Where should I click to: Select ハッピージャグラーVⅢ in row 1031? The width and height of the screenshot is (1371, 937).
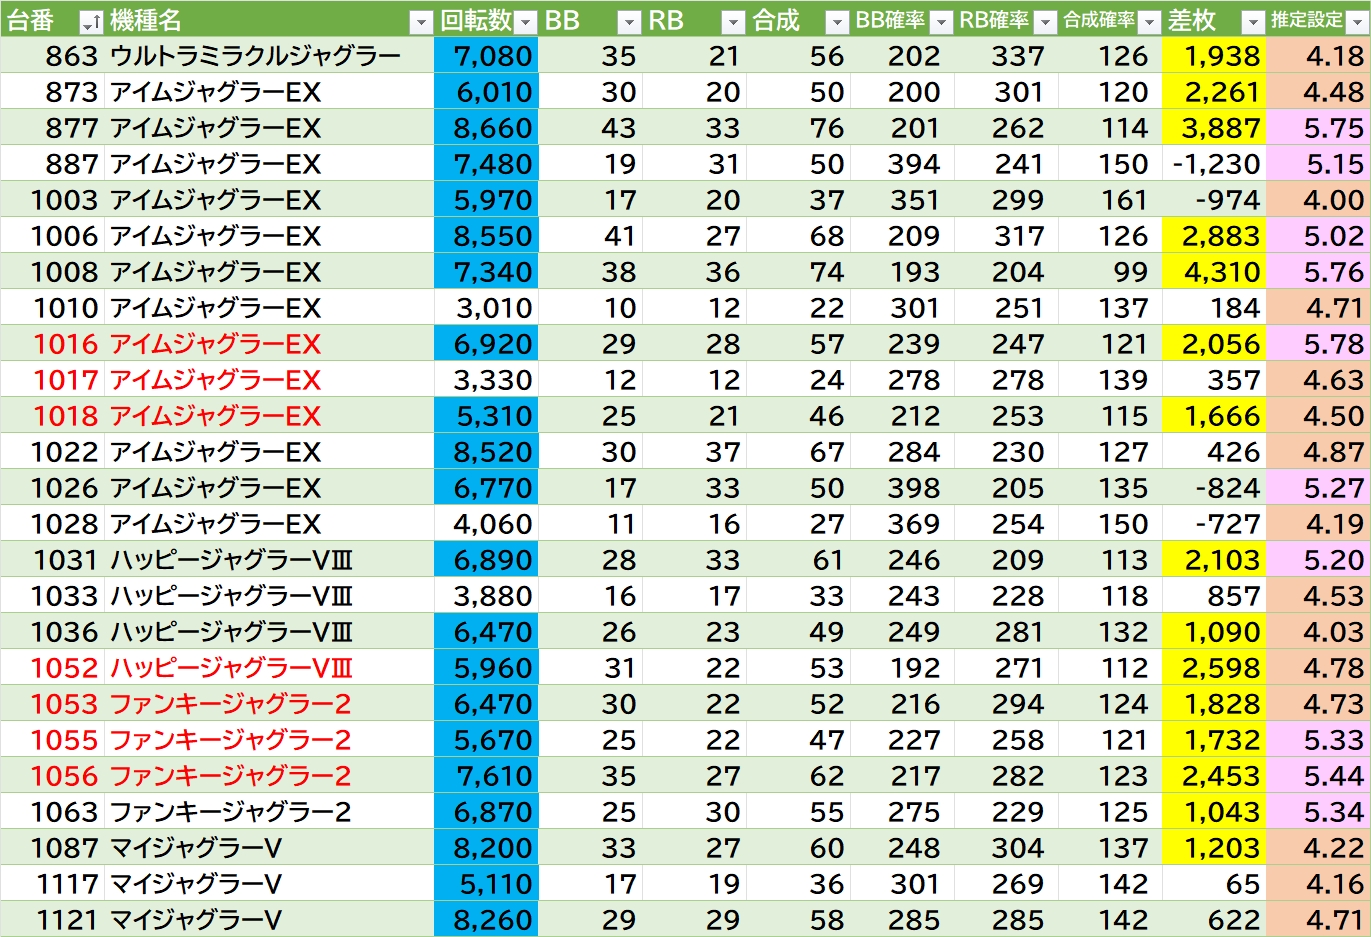tap(269, 560)
